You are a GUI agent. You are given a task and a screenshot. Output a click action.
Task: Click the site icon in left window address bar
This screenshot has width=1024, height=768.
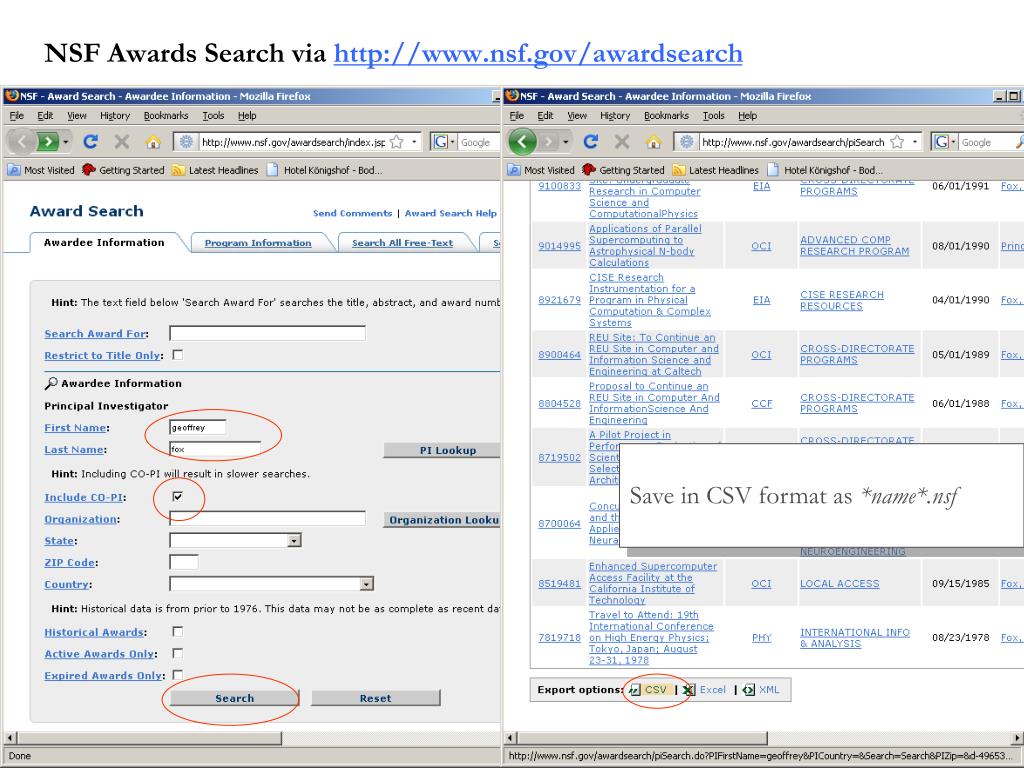point(187,142)
